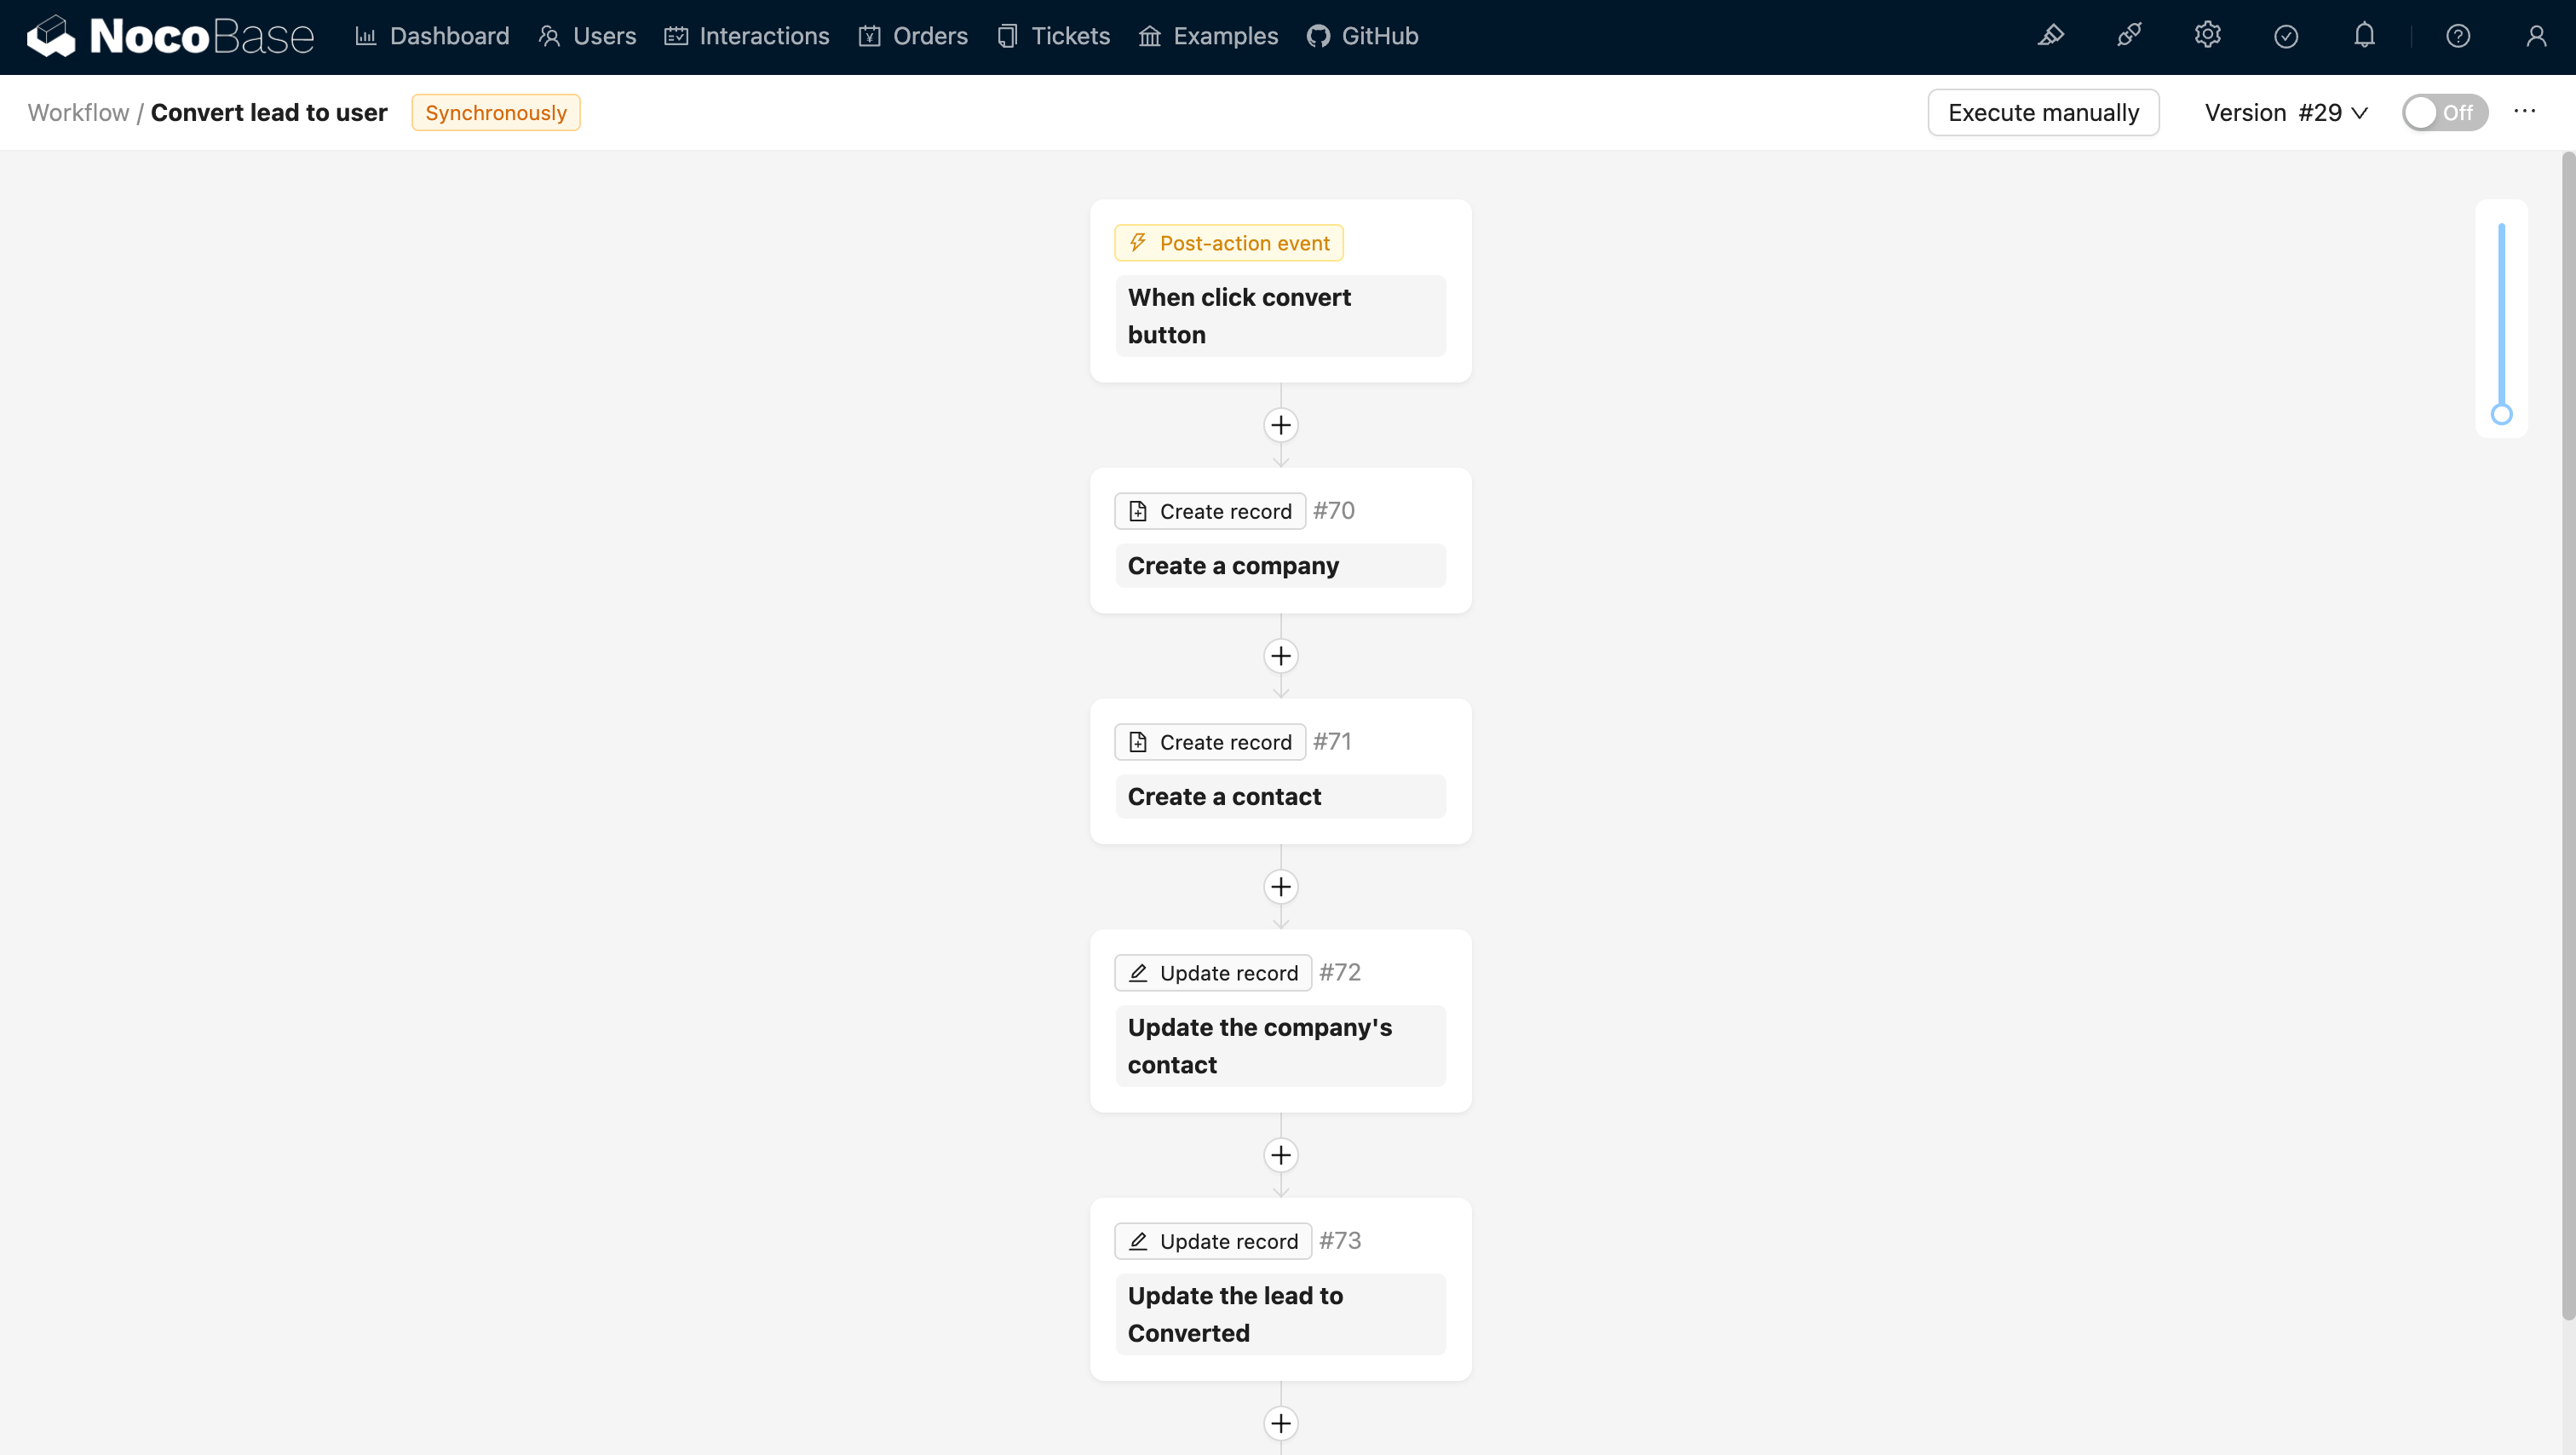Open the settings gear icon
Screen dimensions: 2576x1455
tap(2207, 36)
